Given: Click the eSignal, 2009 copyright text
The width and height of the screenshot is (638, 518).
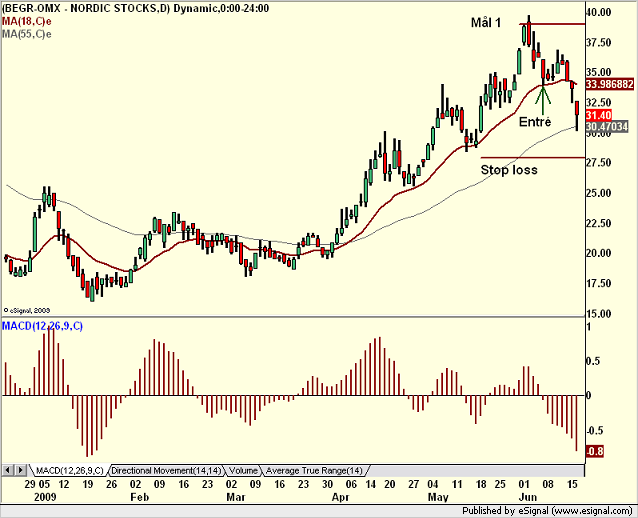Looking at the screenshot, I should pos(27,310).
